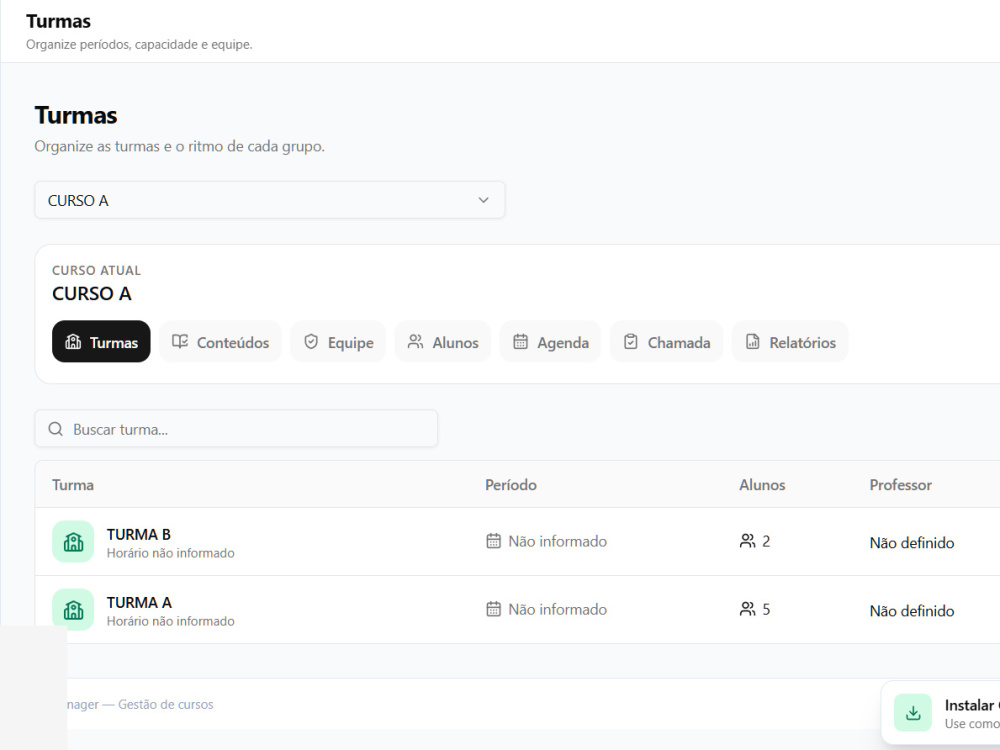Click the green install download icon
Viewport: 1000px width, 750px height.
point(913,713)
